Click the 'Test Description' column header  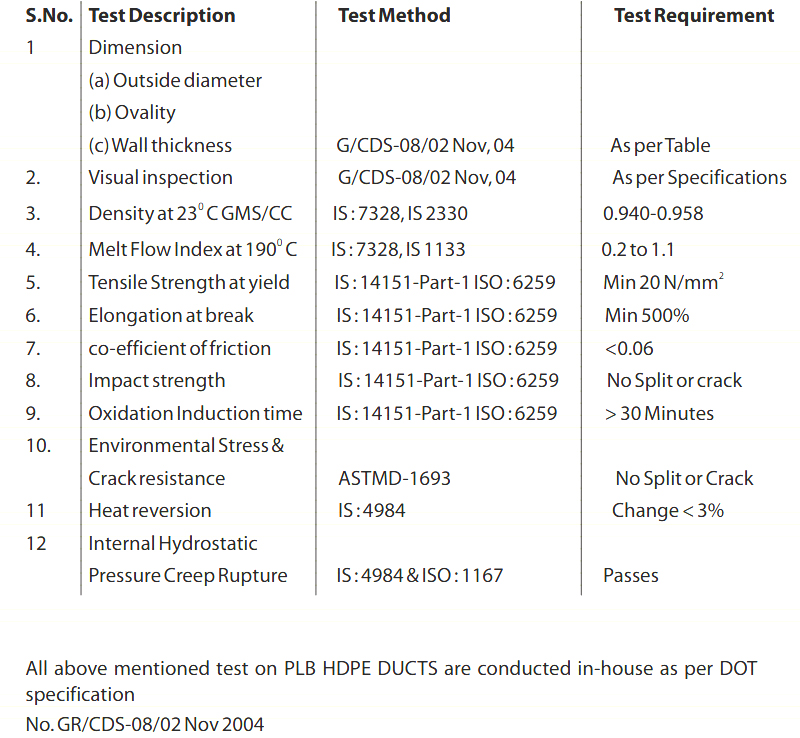(x=162, y=16)
